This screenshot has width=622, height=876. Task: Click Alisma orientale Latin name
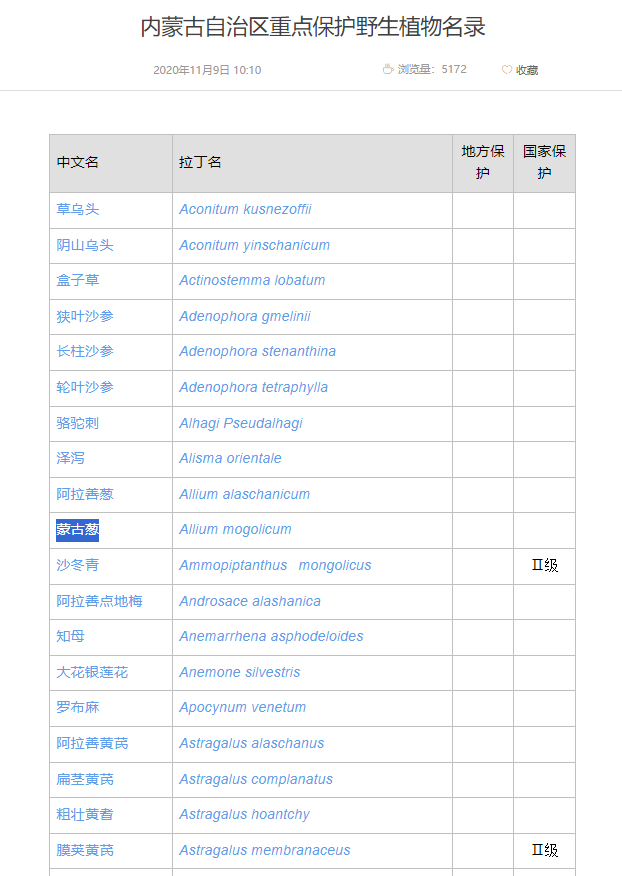pyautogui.click(x=230, y=458)
